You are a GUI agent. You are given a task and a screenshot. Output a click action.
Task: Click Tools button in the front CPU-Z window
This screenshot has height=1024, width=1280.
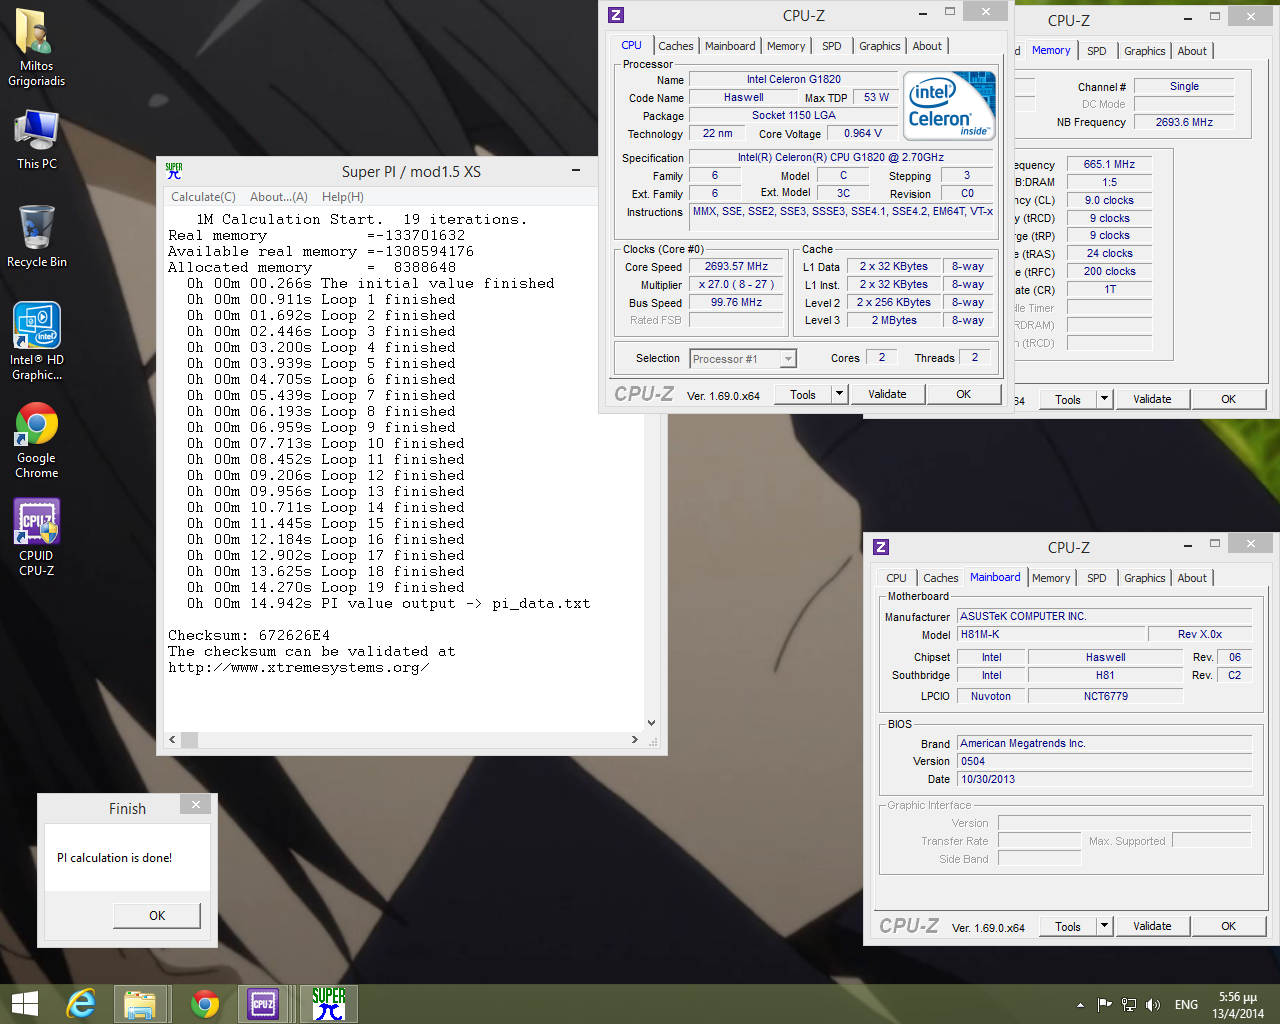(x=803, y=395)
